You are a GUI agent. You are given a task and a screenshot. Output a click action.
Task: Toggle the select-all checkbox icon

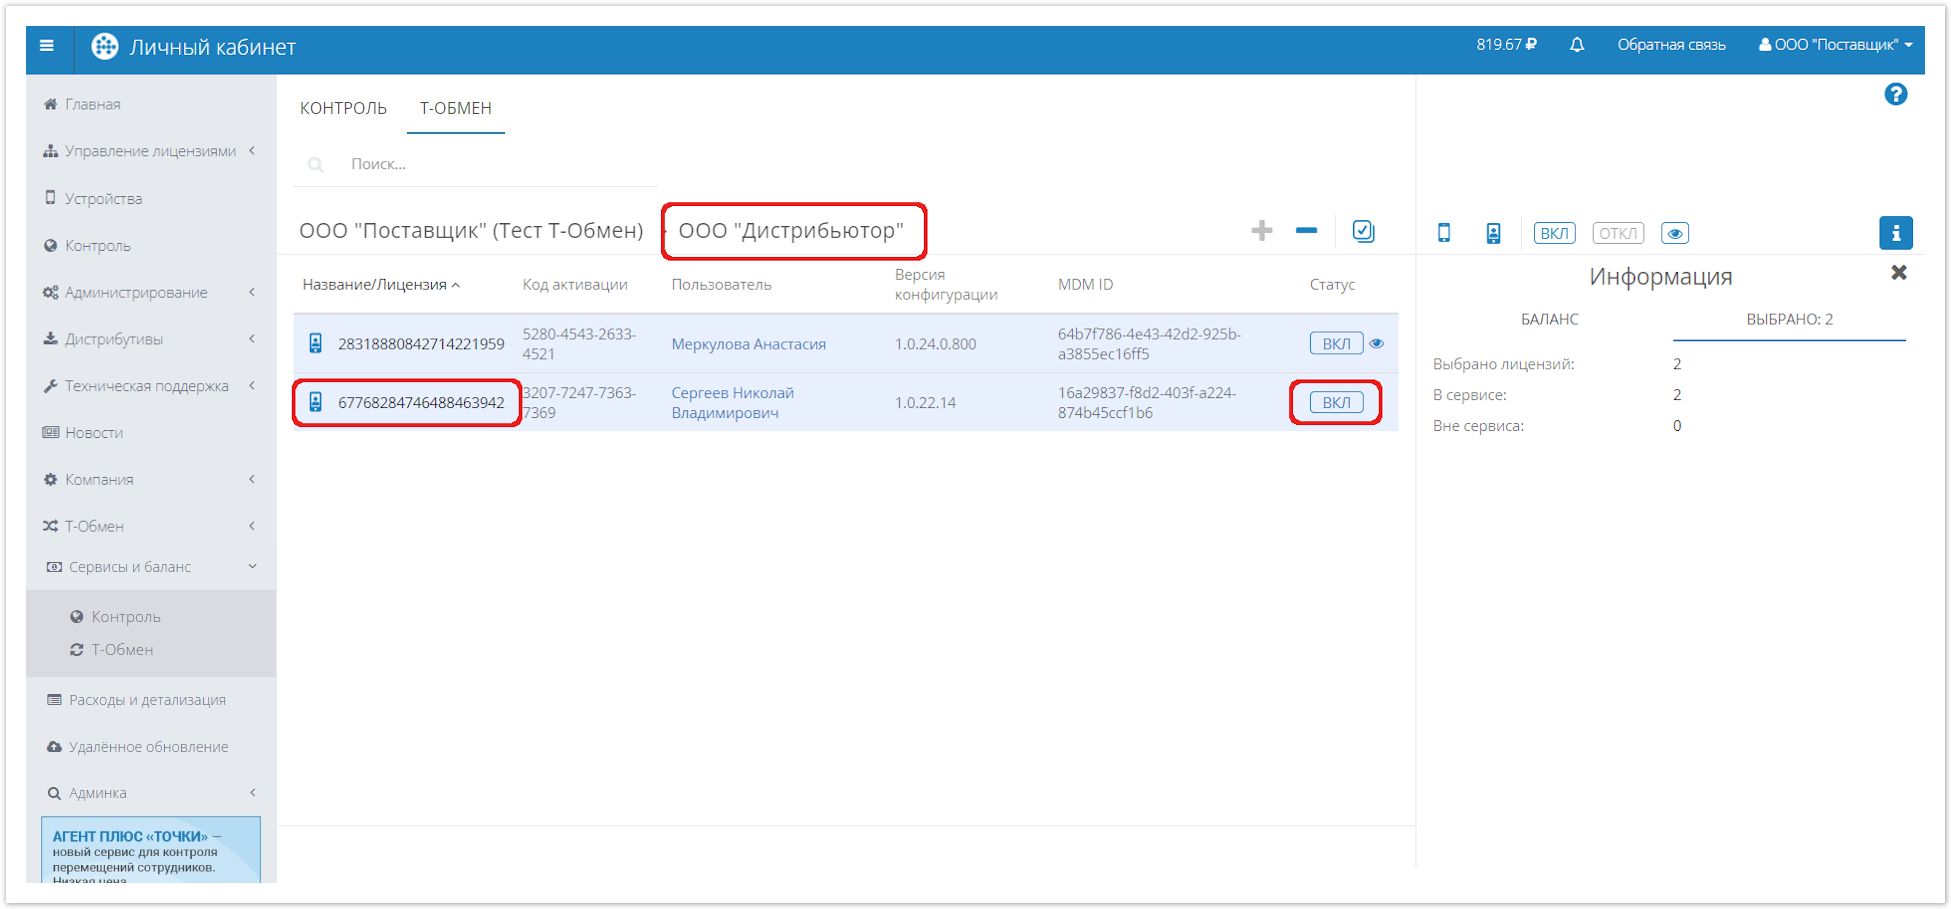click(x=1363, y=231)
